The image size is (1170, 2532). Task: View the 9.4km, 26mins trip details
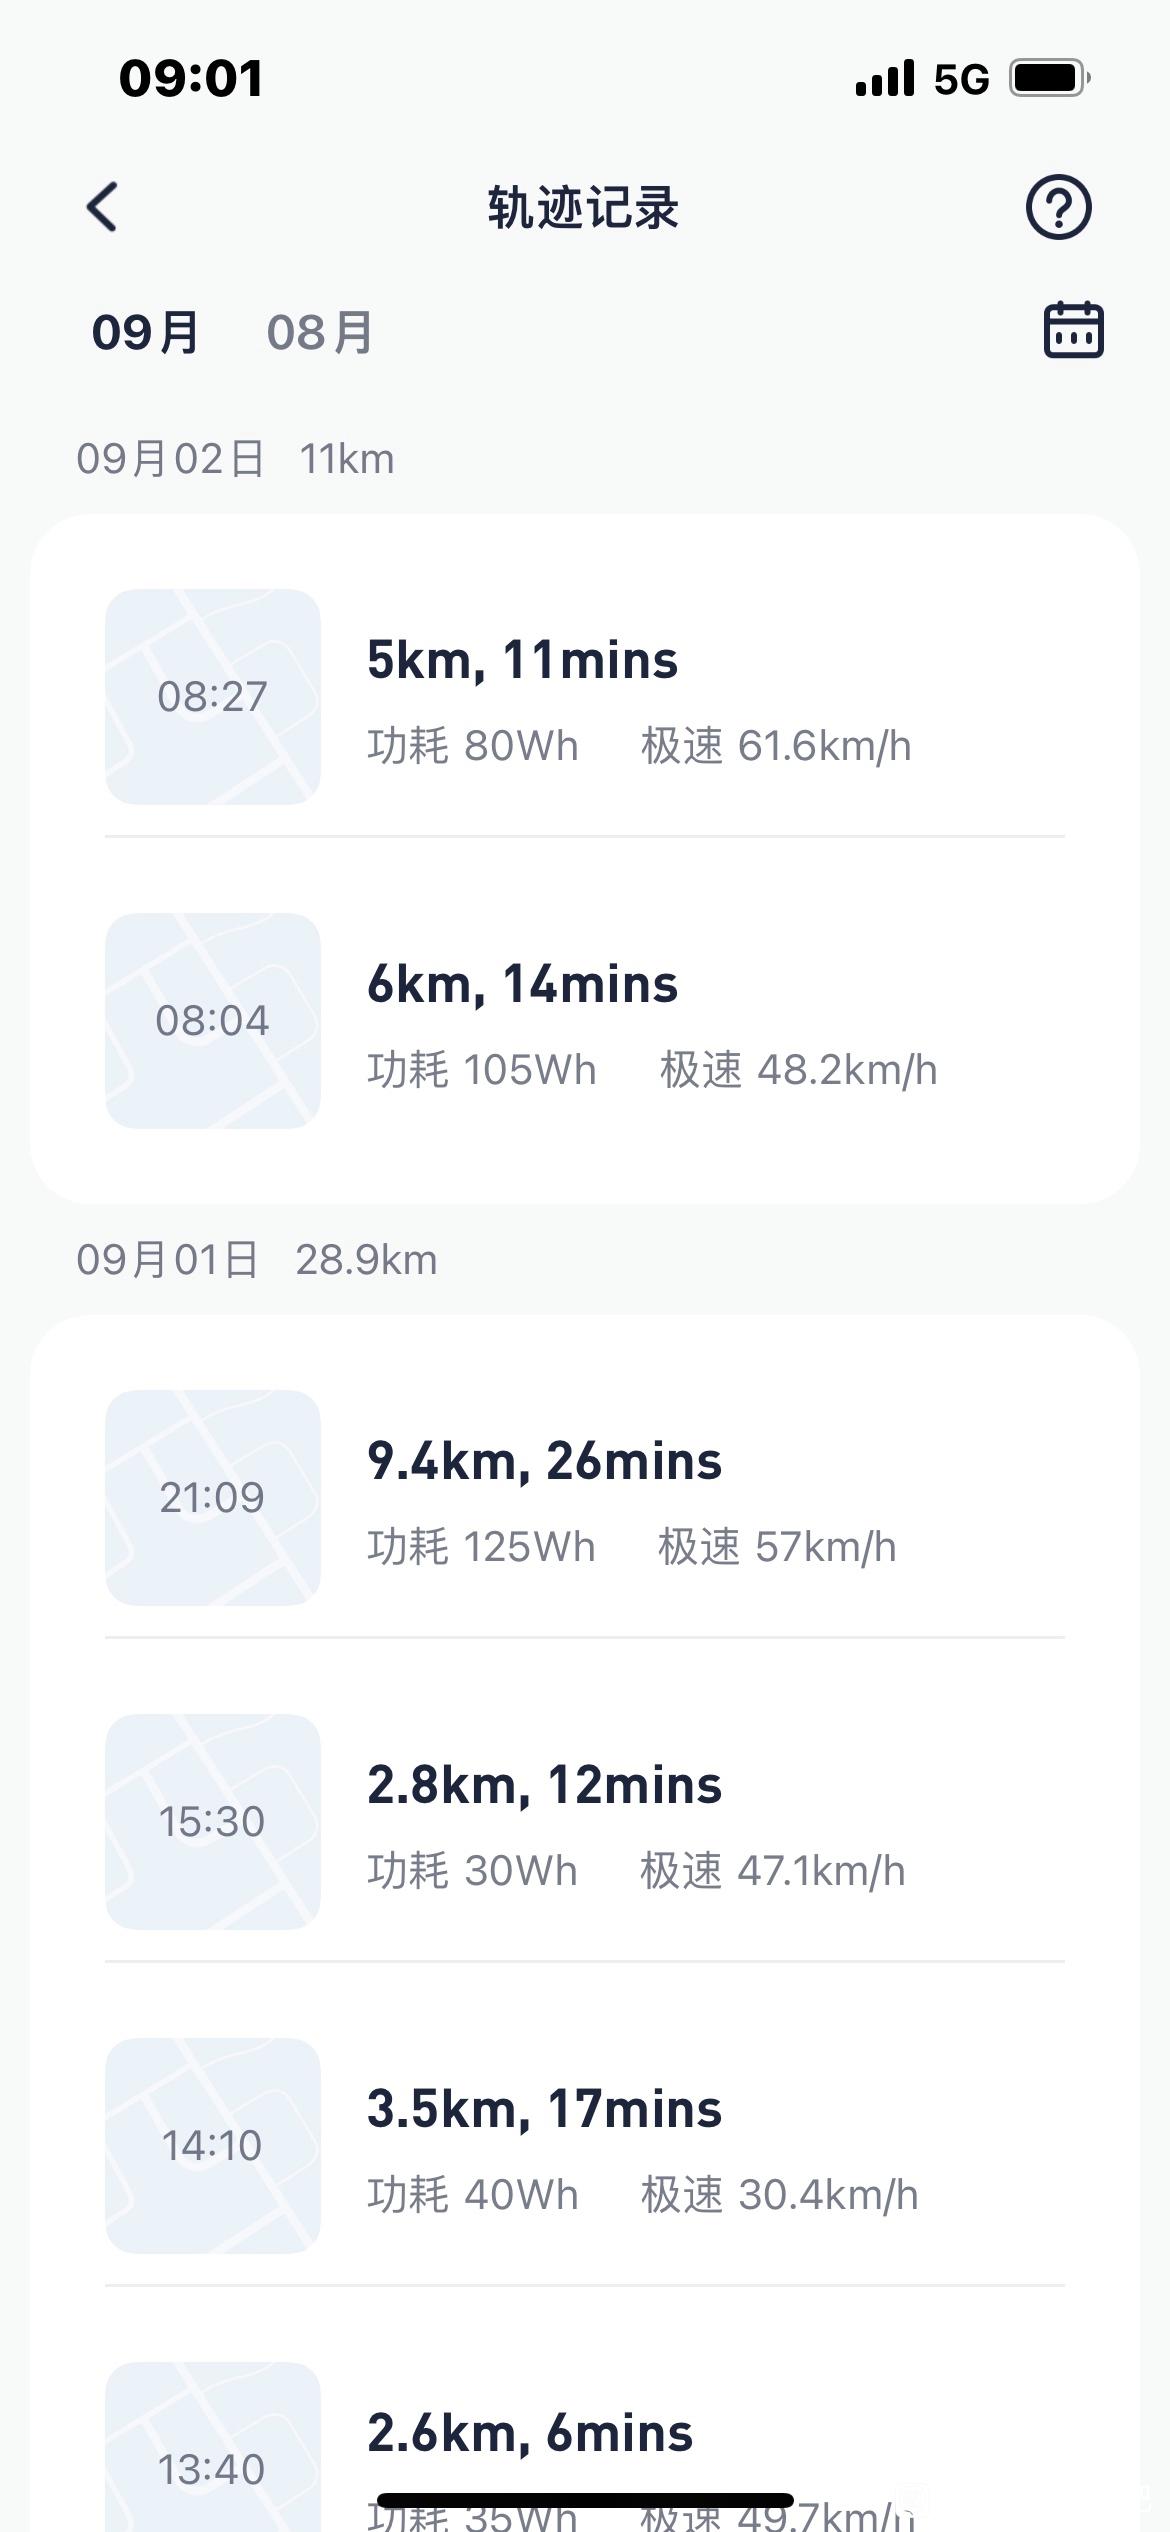pos(585,1498)
